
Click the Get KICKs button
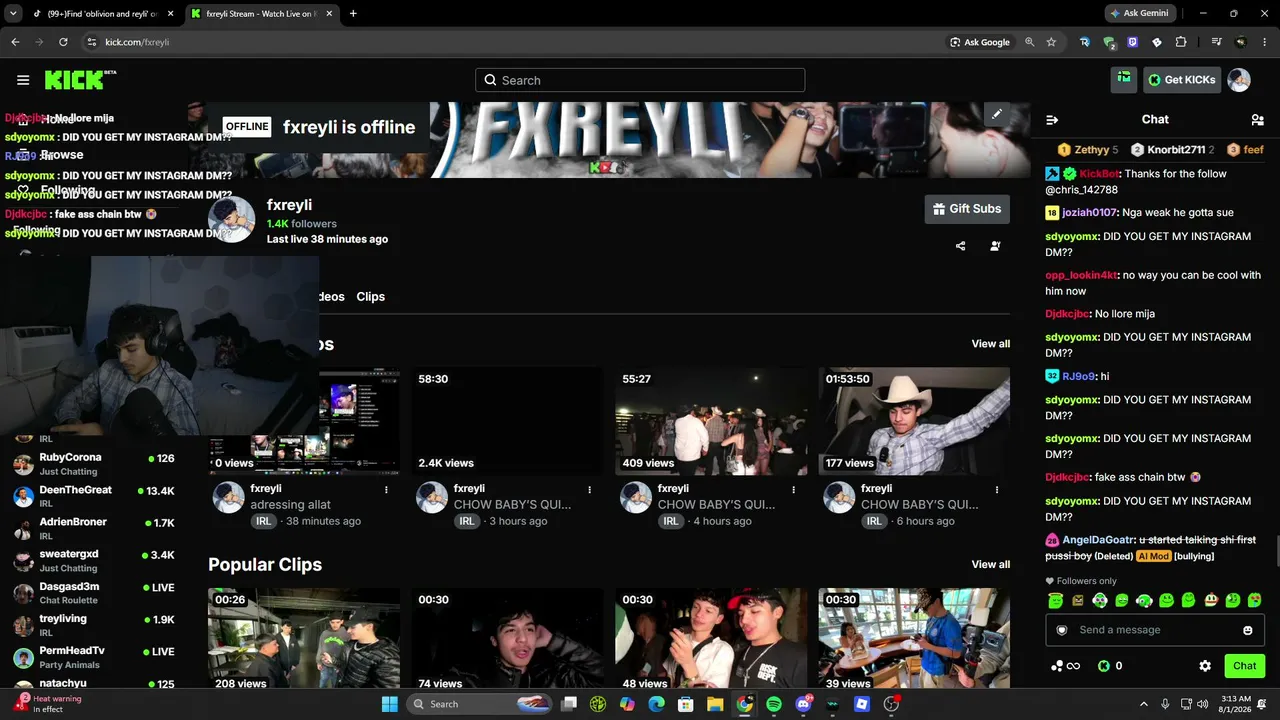point(1182,80)
